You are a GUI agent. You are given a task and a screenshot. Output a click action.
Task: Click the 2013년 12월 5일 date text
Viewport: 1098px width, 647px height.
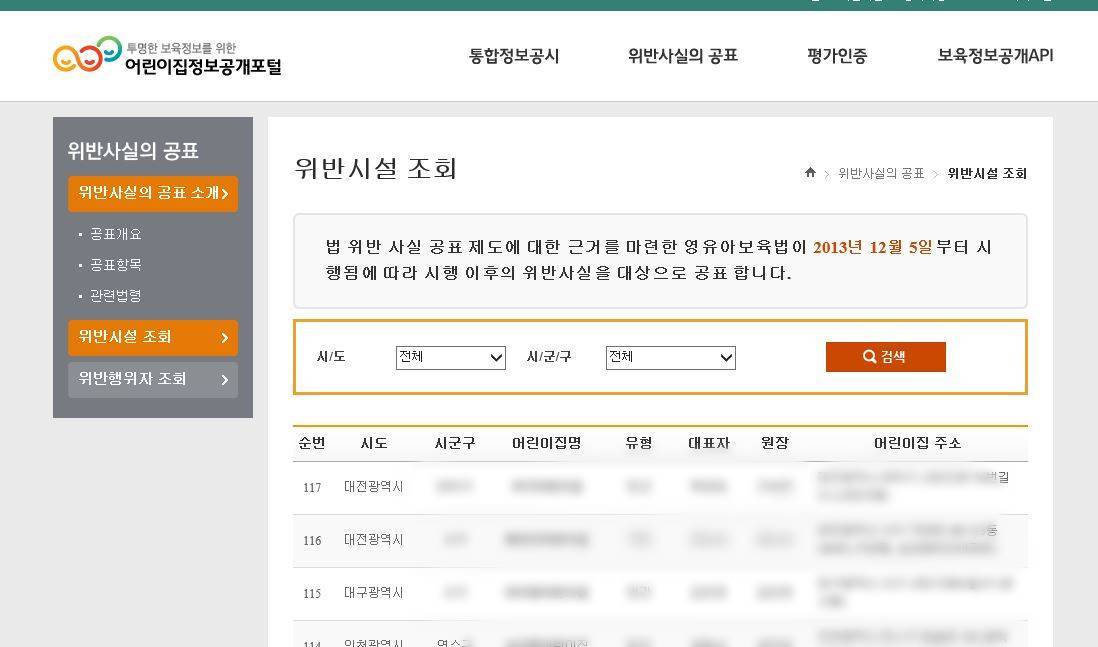click(x=872, y=247)
